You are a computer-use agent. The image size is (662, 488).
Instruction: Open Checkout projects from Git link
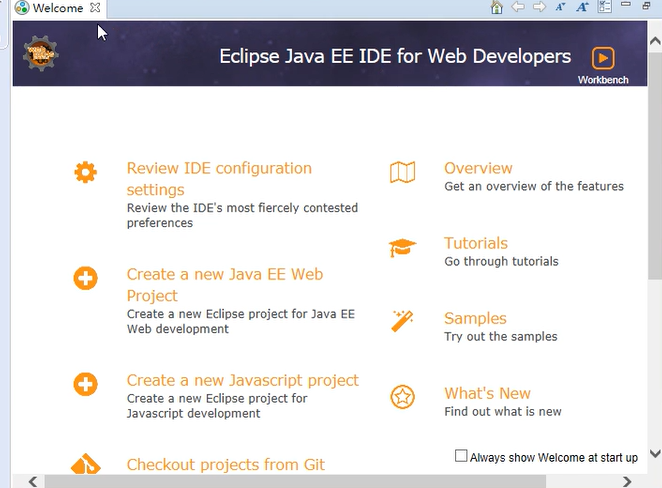226,465
